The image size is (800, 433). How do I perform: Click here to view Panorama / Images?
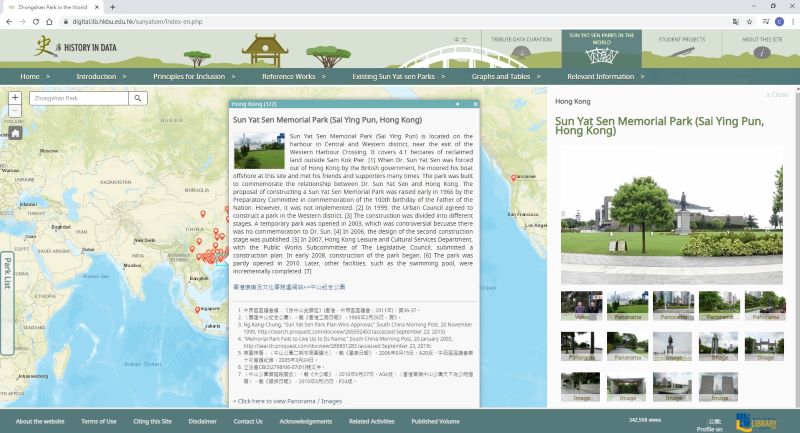tap(287, 401)
